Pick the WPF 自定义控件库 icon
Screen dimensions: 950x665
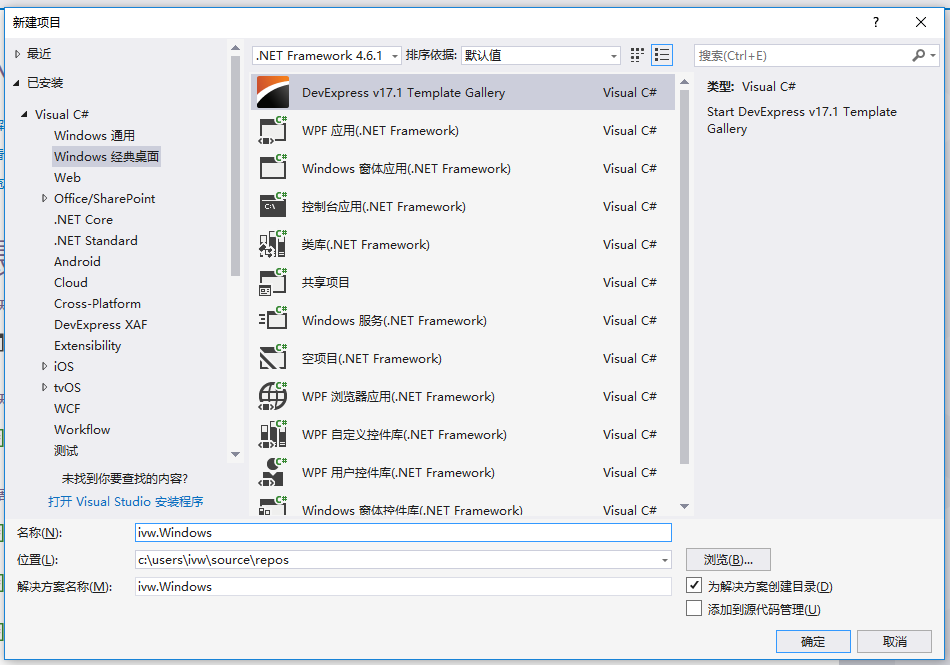tap(273, 434)
